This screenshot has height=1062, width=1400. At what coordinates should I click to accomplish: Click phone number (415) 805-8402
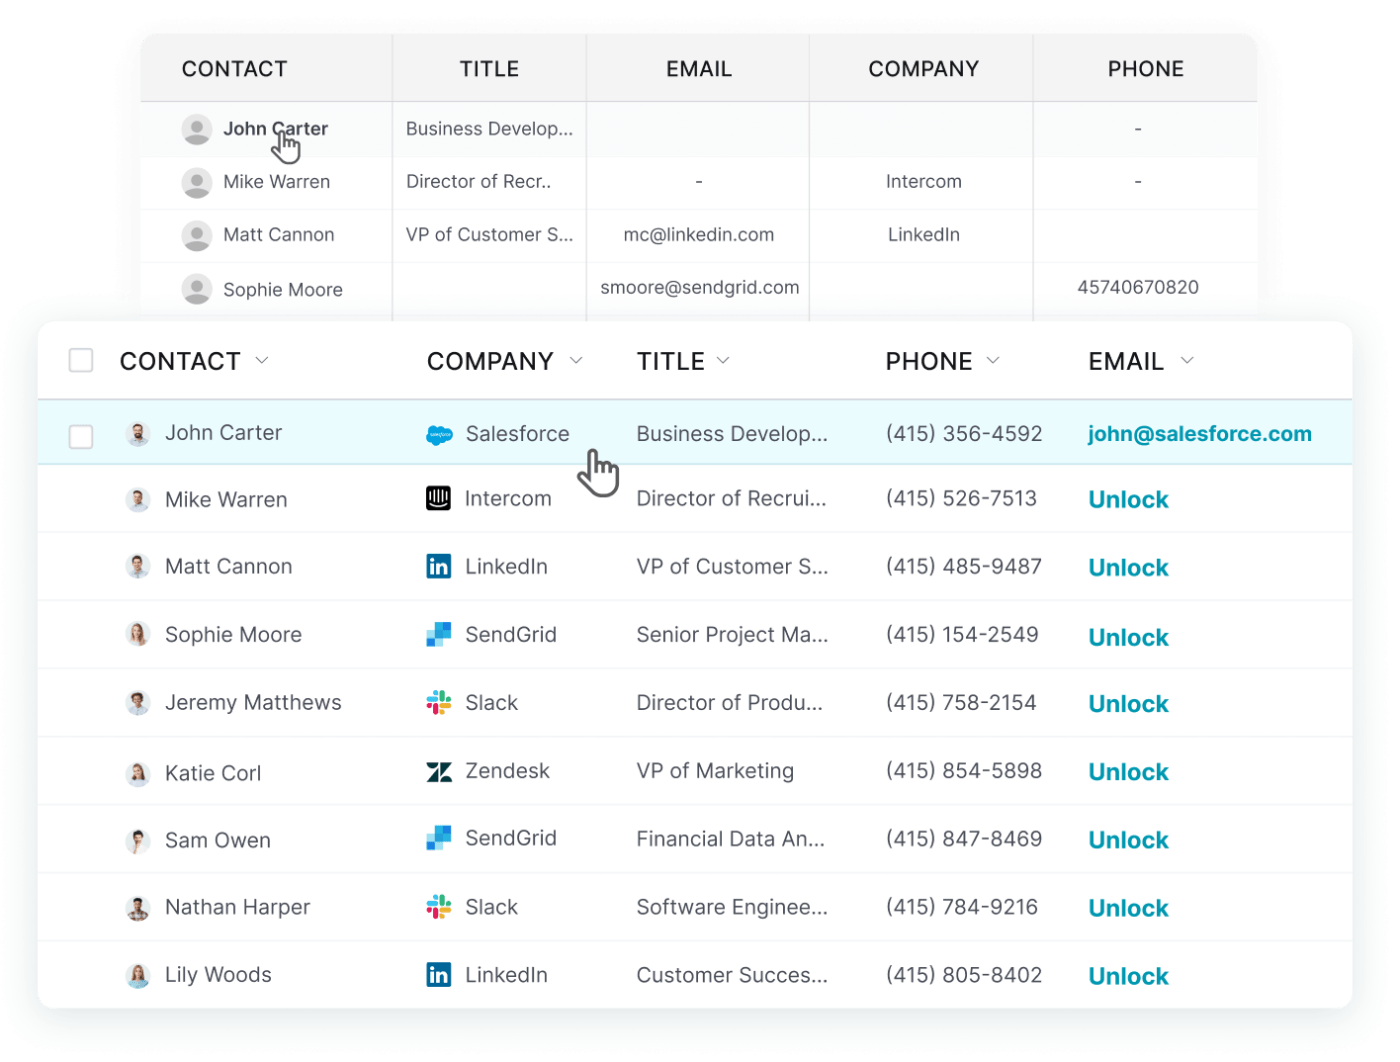(x=964, y=975)
